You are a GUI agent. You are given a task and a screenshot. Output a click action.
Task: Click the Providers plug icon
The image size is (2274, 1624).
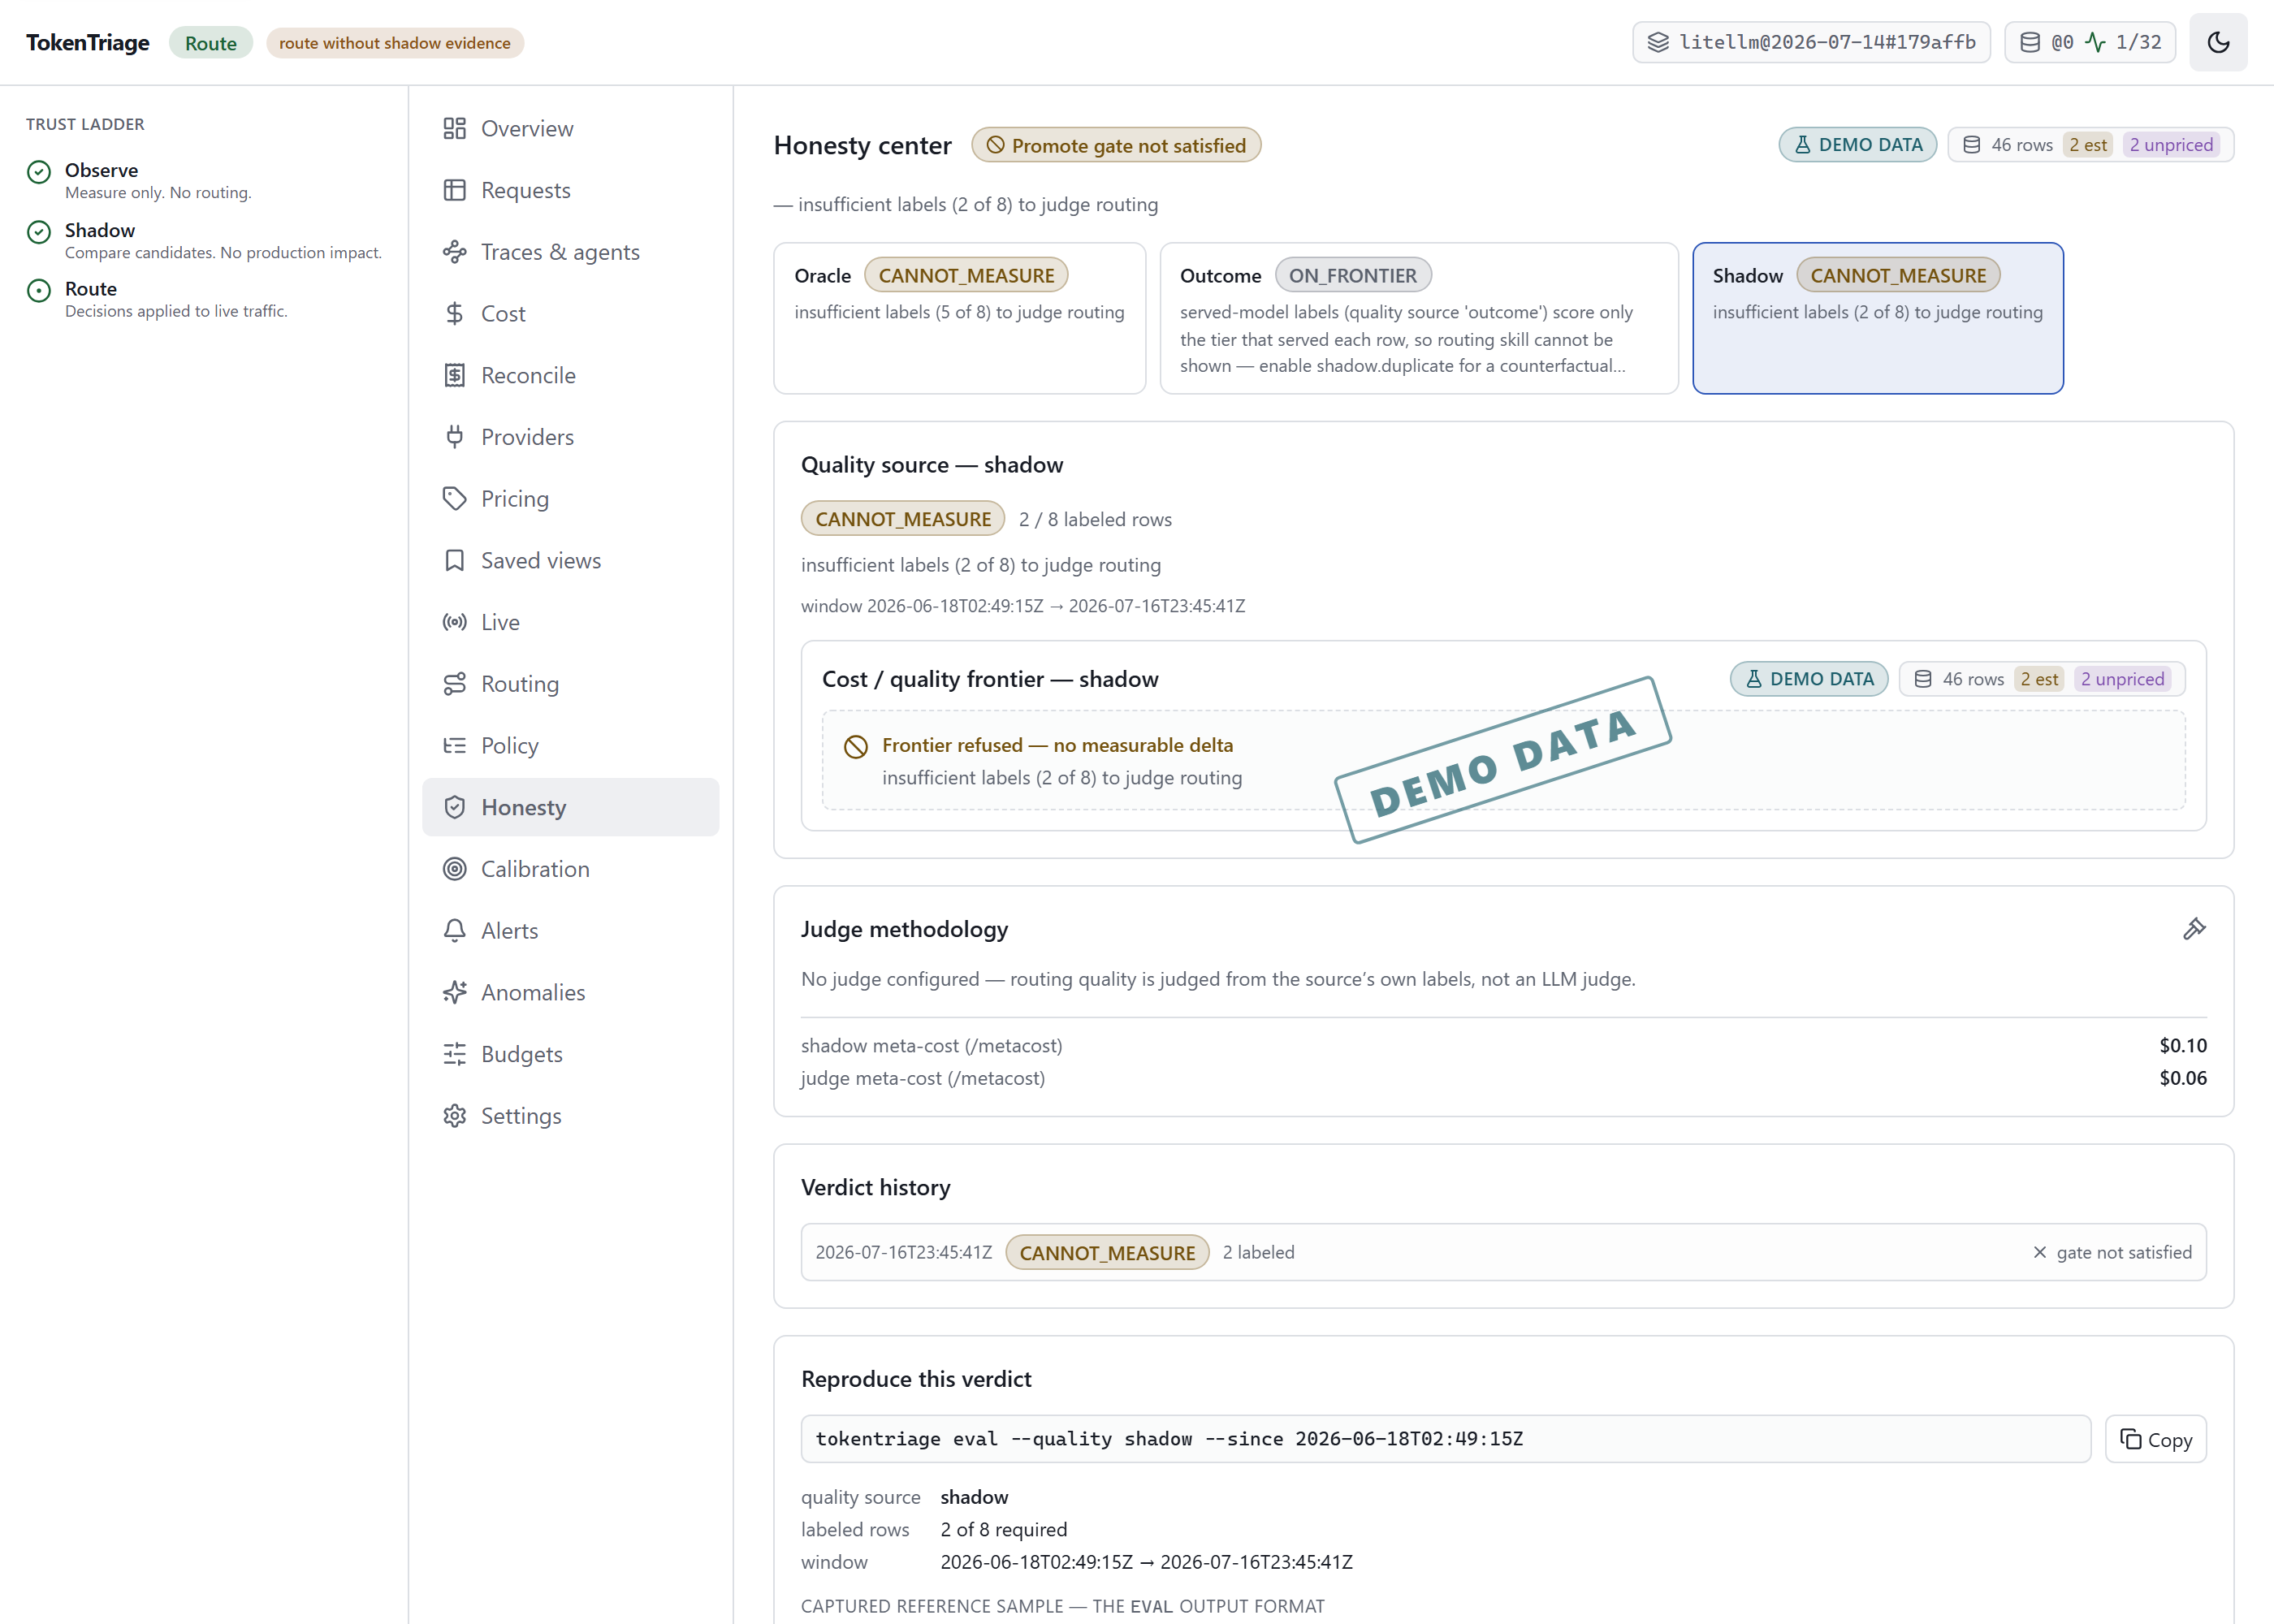455,437
